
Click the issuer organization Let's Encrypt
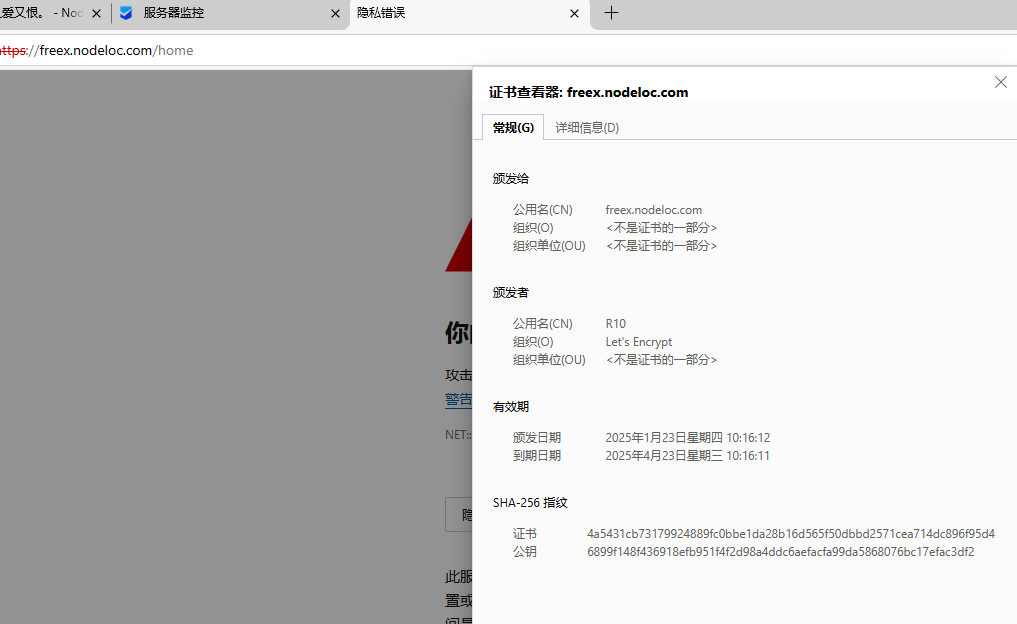coord(639,342)
